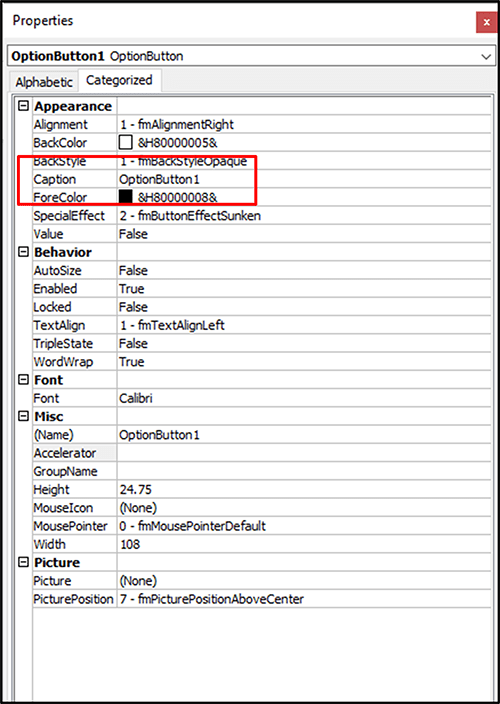Collapse the Misc category
The image size is (500, 704).
click(23, 417)
